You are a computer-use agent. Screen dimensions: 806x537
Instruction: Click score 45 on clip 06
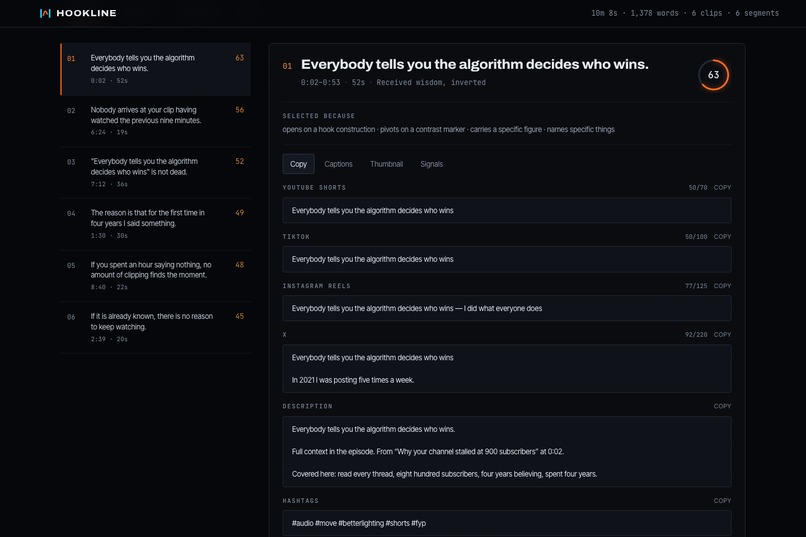[x=240, y=317]
